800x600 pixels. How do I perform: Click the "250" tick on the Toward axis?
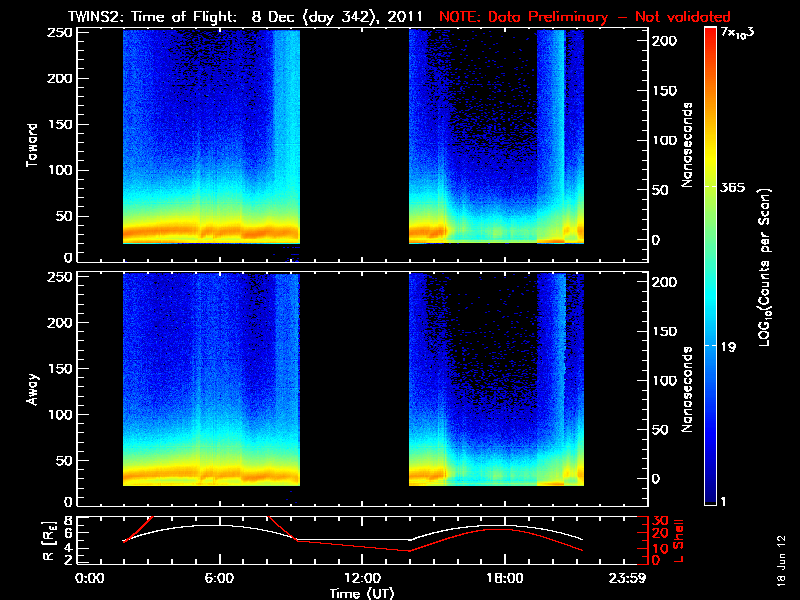coord(60,33)
